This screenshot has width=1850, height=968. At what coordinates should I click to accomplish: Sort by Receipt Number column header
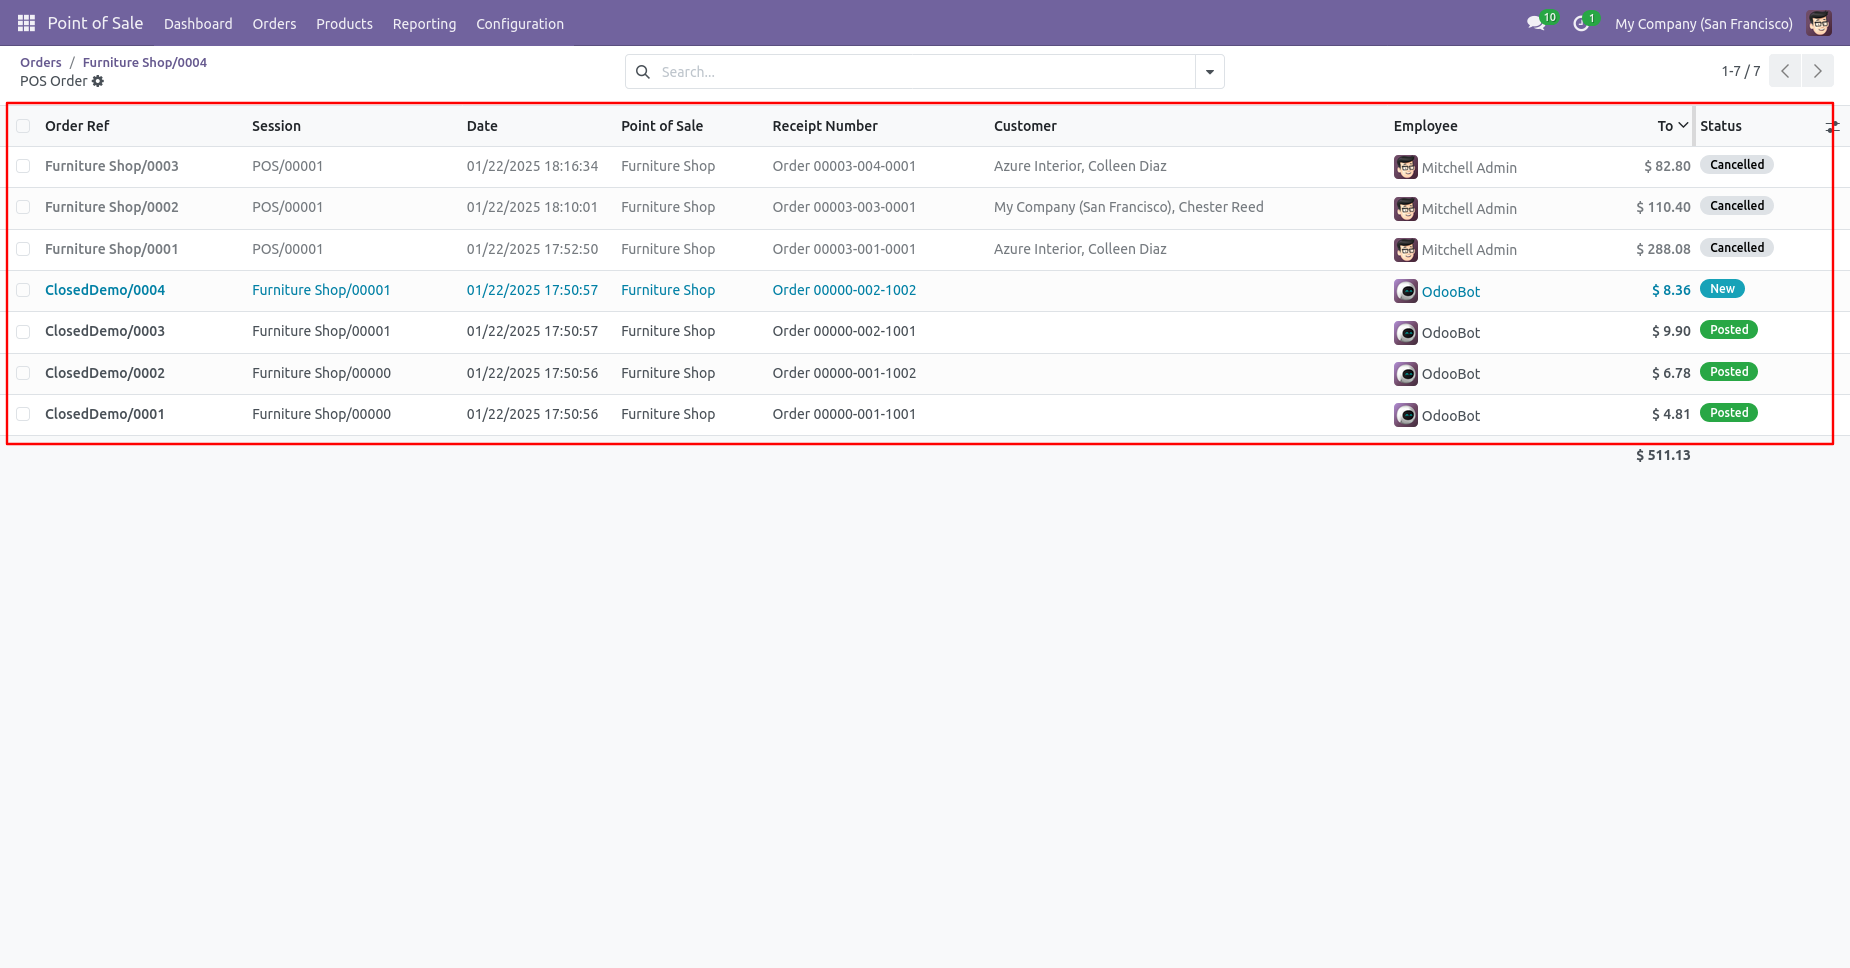click(825, 126)
